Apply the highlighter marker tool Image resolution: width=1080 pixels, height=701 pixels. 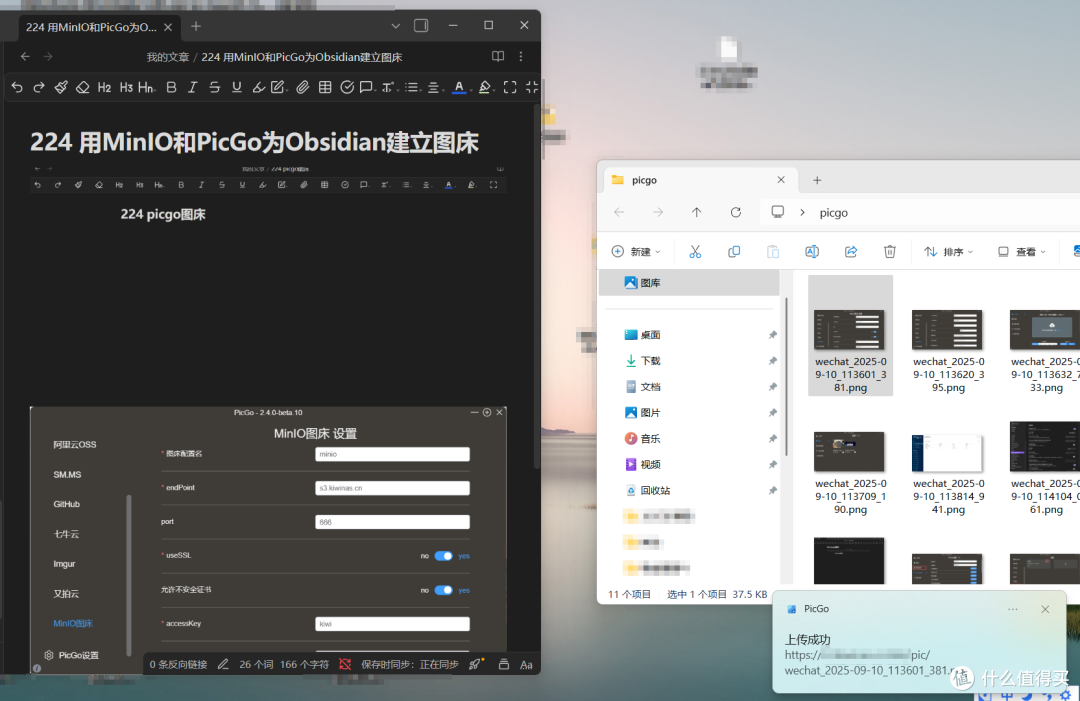pos(258,87)
